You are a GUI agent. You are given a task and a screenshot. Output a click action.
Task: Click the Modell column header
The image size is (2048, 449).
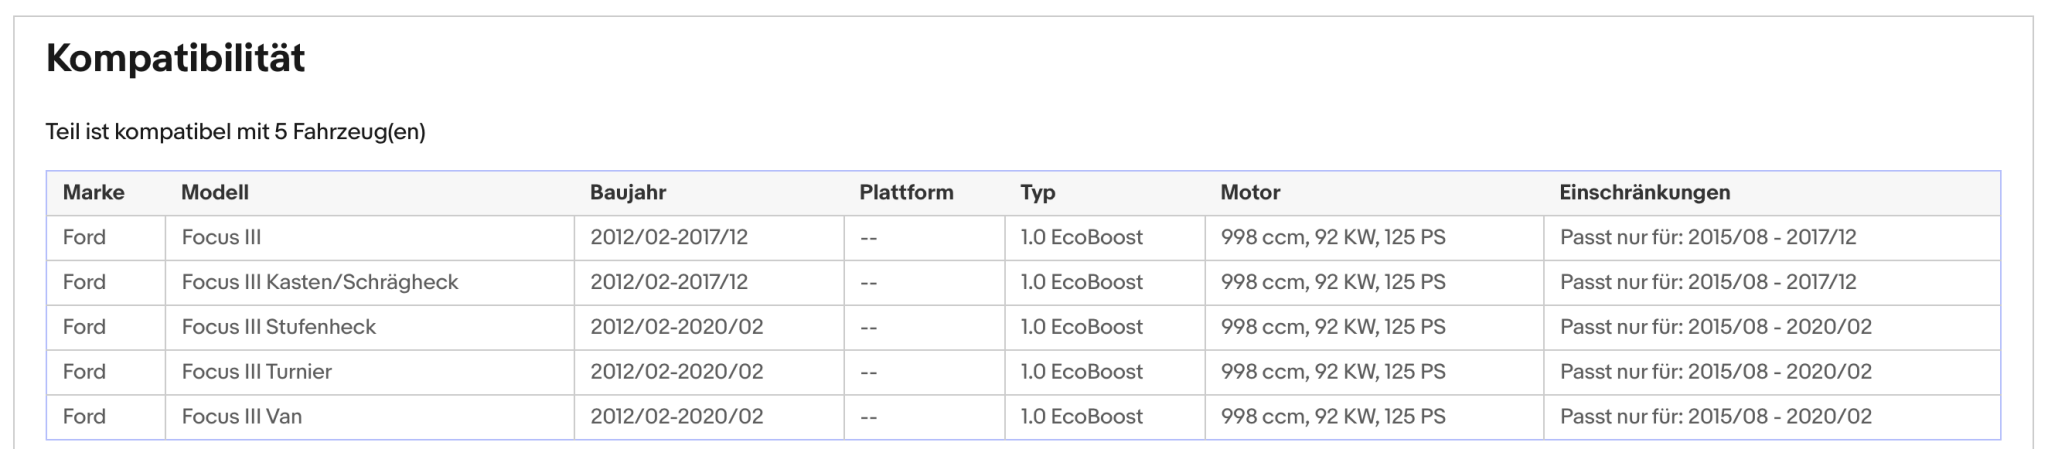click(x=215, y=192)
